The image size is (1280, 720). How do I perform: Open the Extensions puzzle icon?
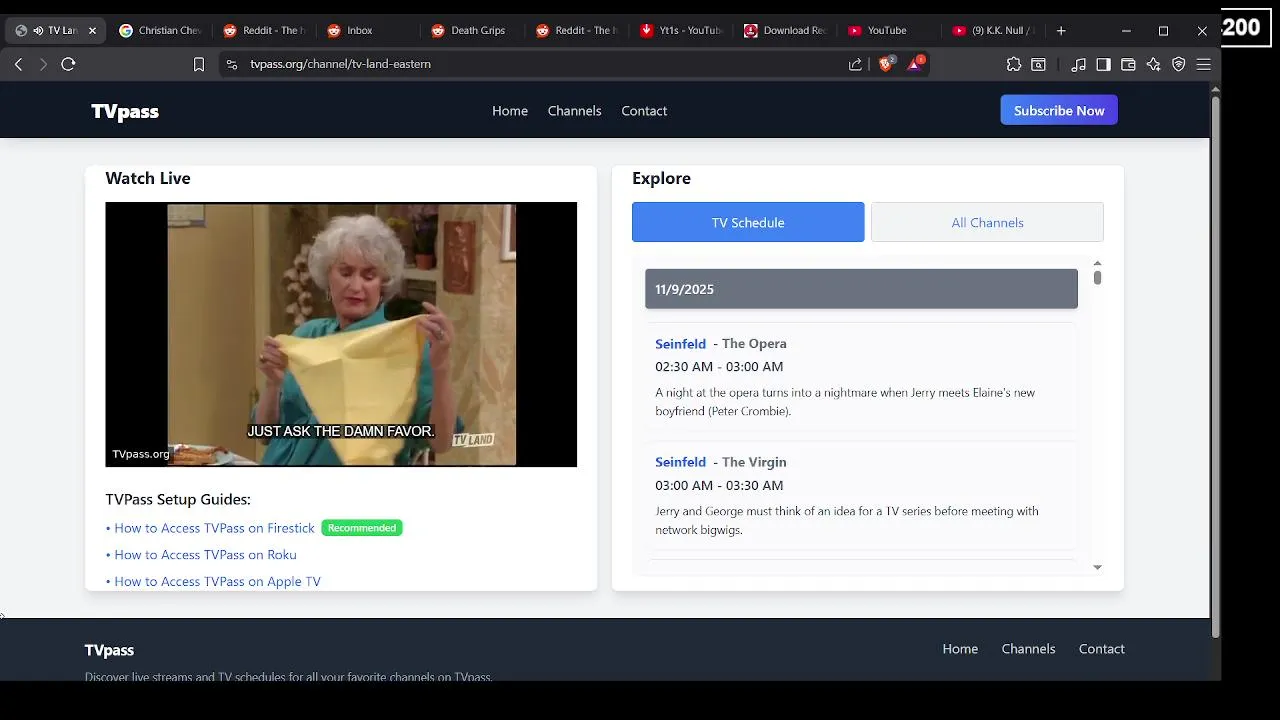point(1014,64)
